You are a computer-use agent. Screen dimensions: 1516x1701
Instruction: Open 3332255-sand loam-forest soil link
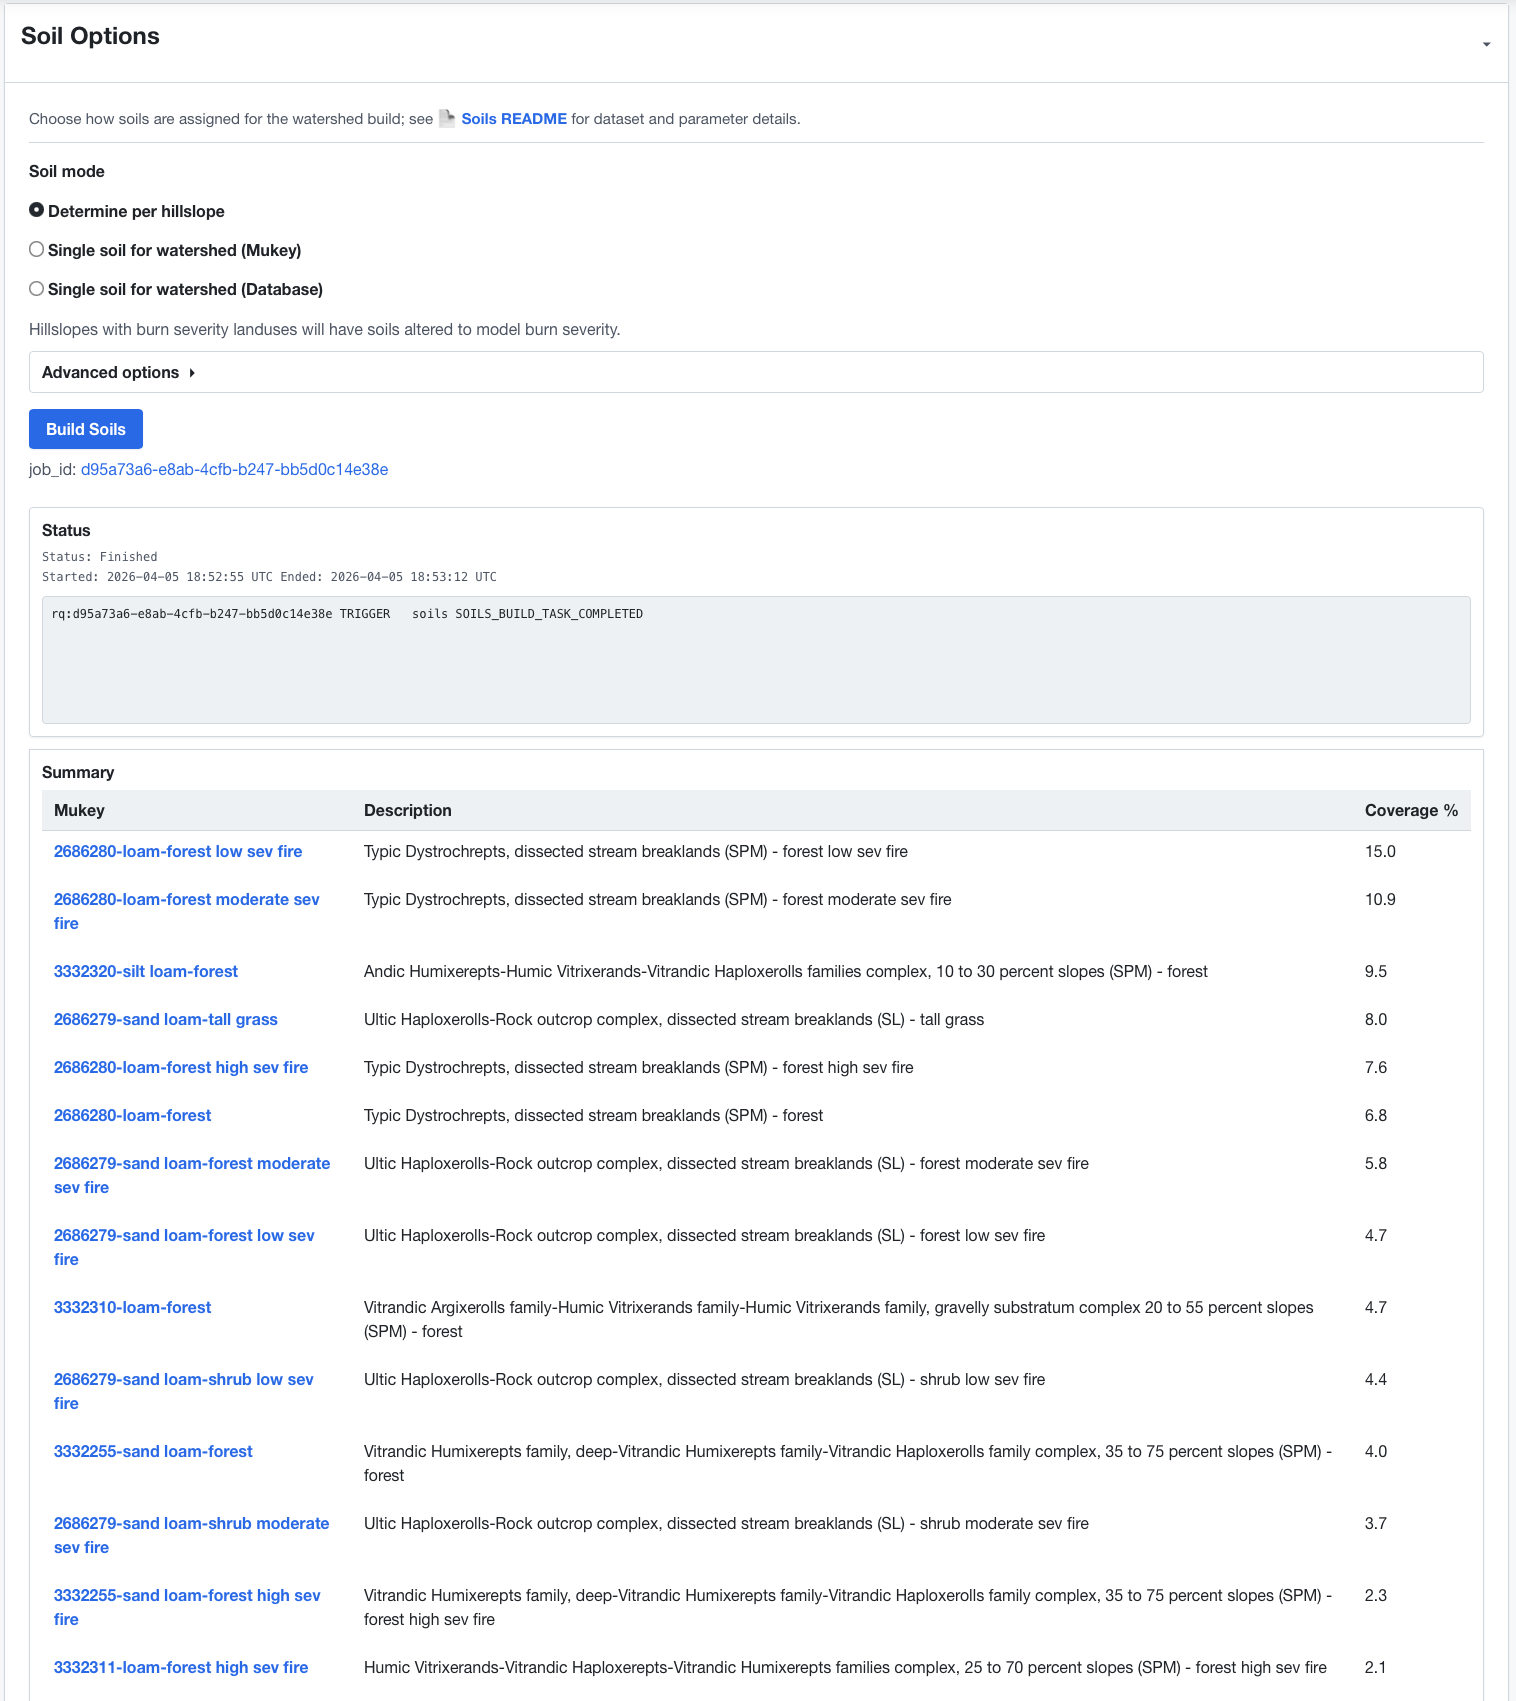pyautogui.click(x=153, y=1451)
